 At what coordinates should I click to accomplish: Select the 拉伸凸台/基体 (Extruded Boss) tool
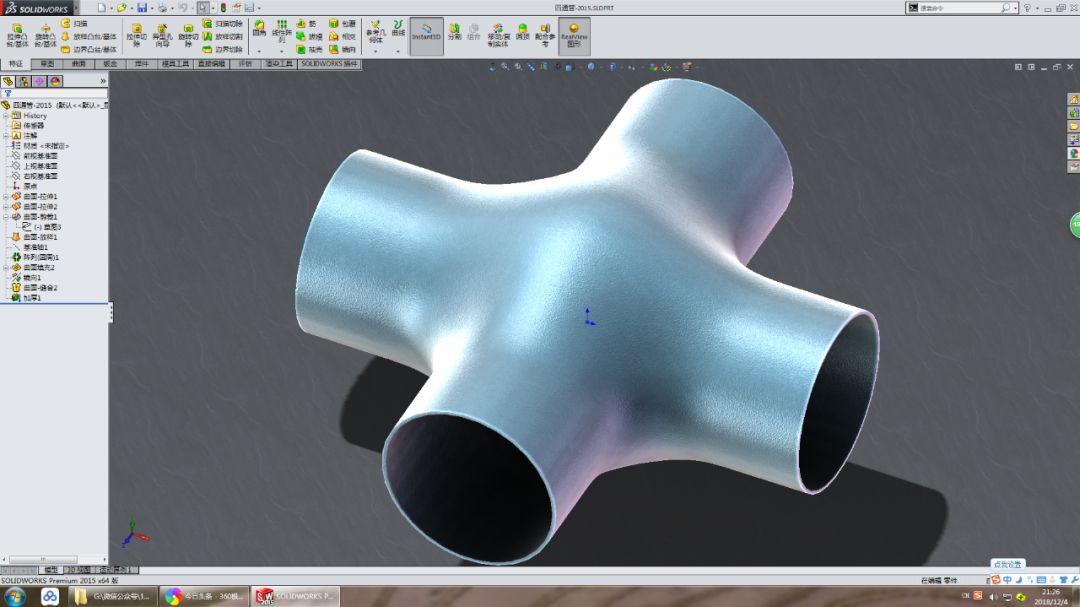point(17,33)
